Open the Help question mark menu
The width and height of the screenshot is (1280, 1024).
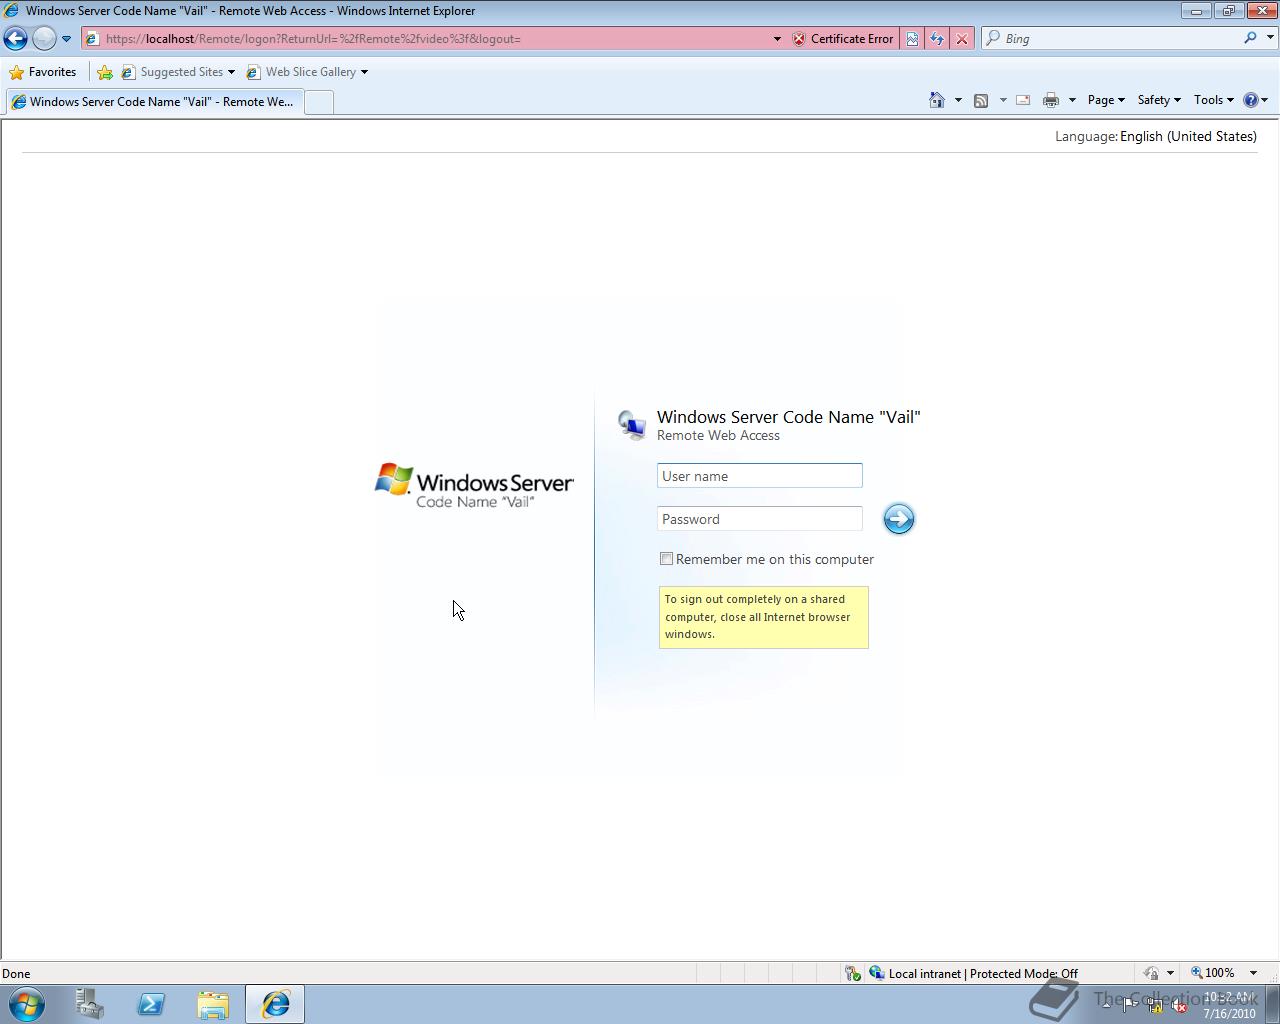(1255, 100)
